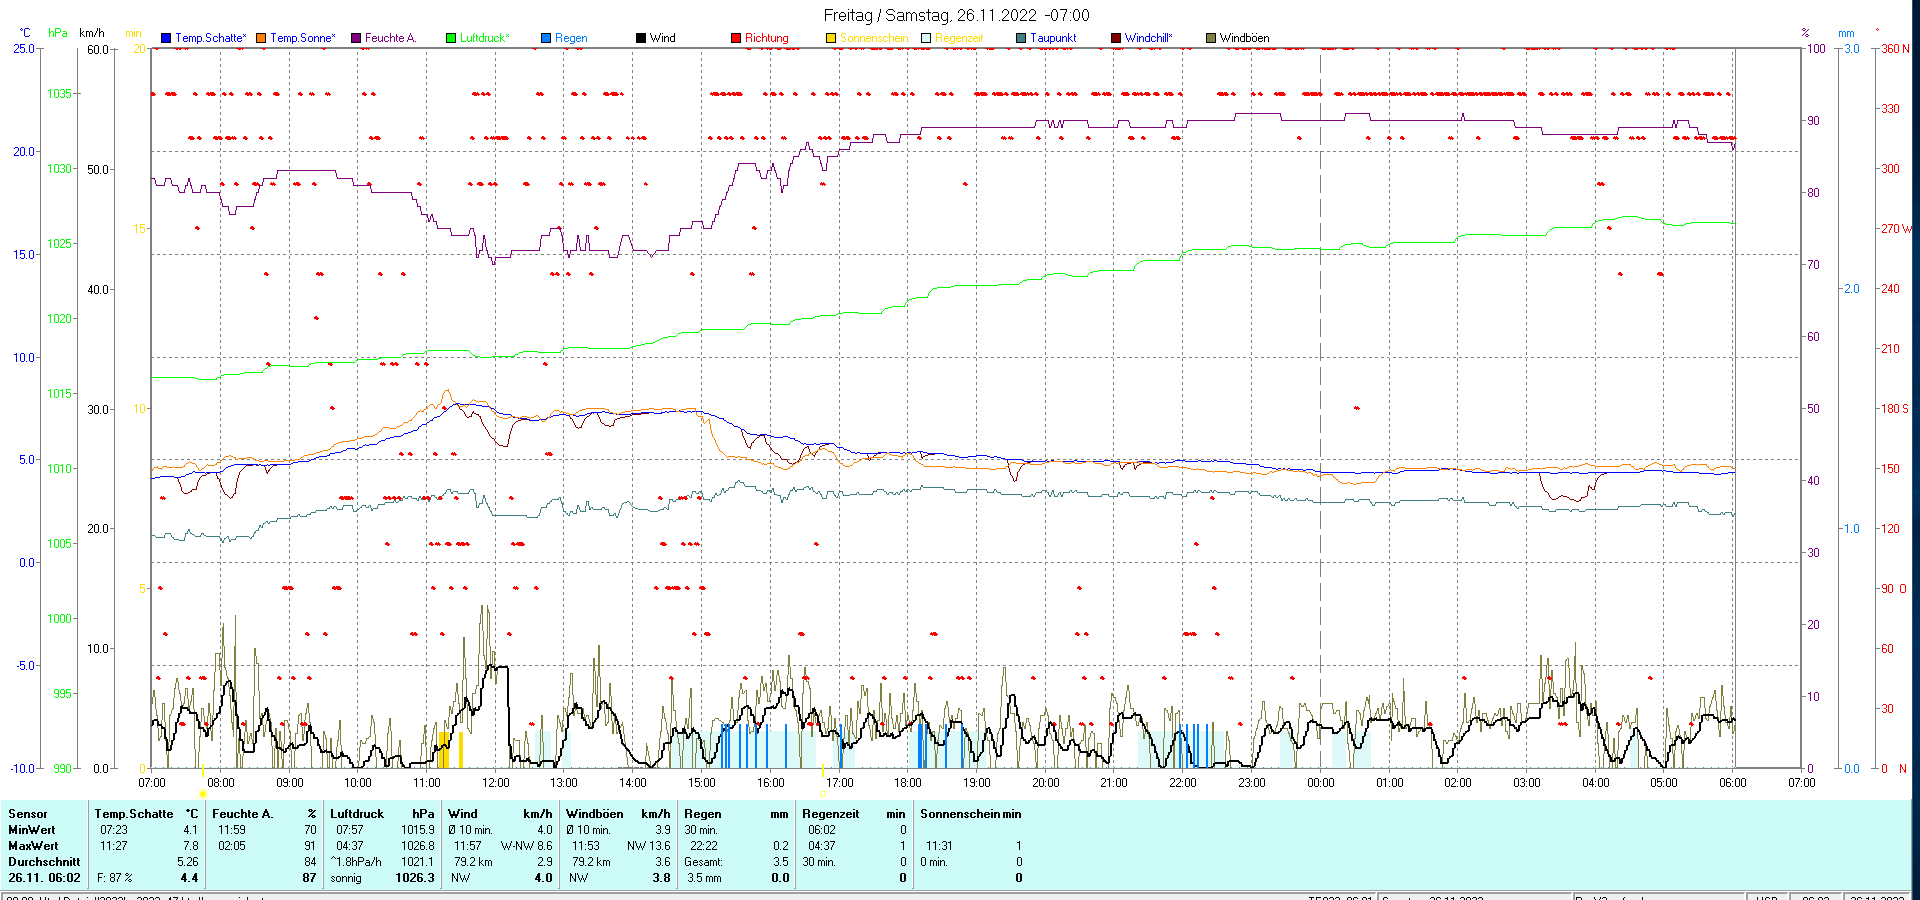
Task: Click the 12:00 time axis label
Action: point(496,783)
